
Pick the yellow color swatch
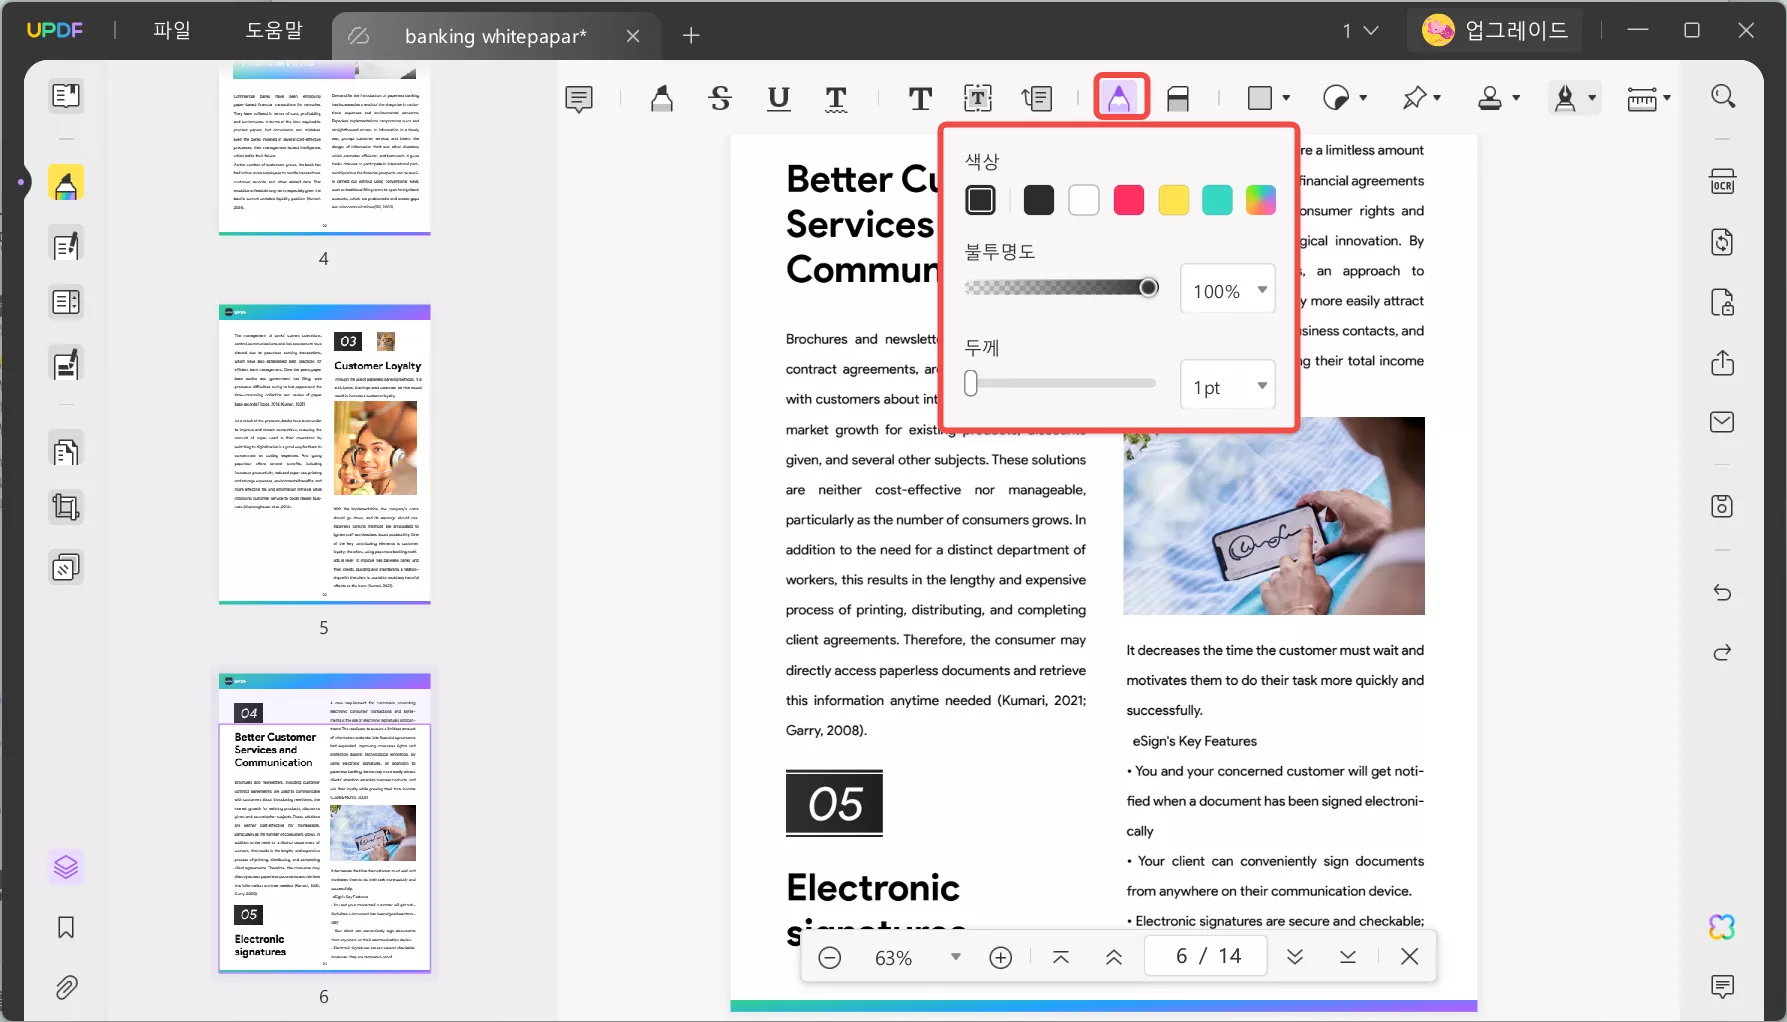click(x=1174, y=200)
